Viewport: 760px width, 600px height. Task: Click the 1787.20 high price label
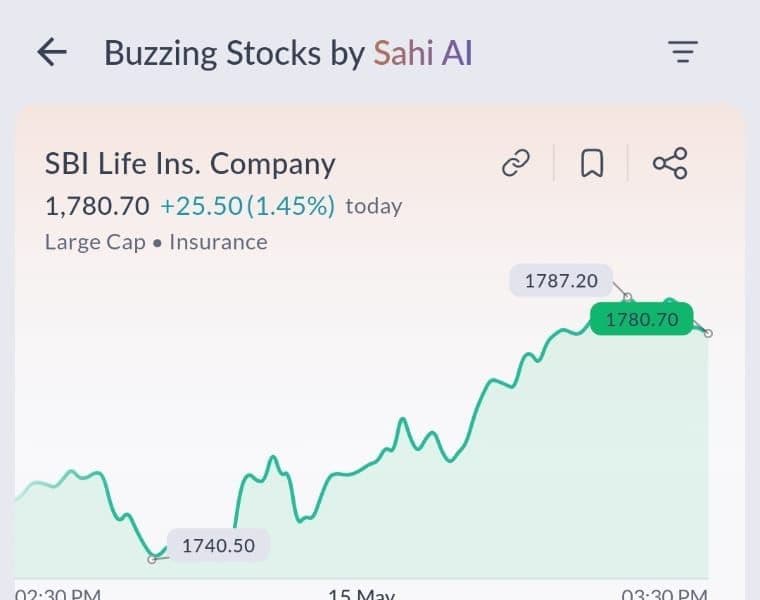(561, 281)
